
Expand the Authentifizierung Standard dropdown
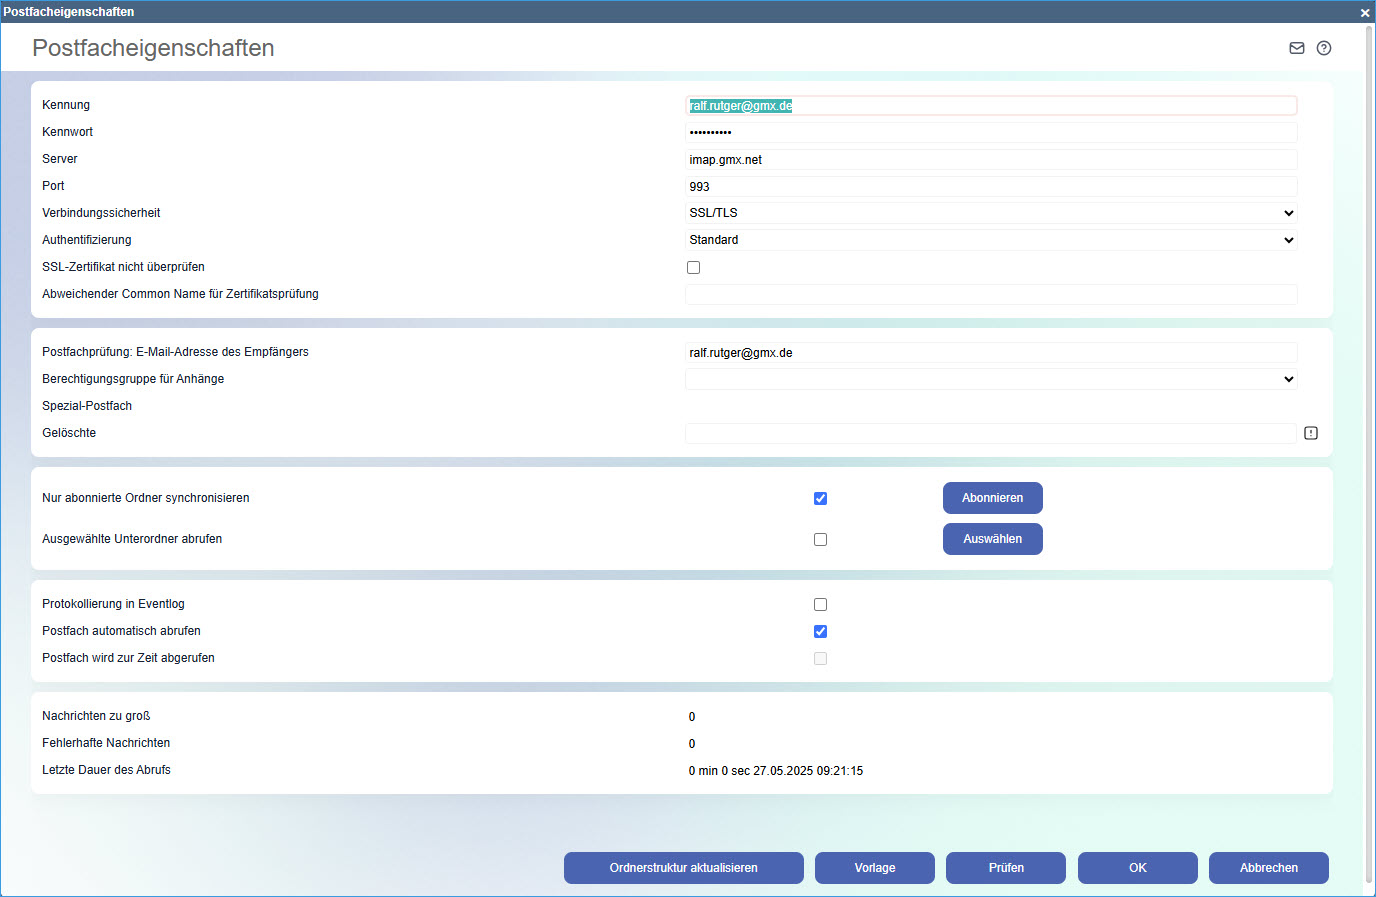click(x=990, y=240)
